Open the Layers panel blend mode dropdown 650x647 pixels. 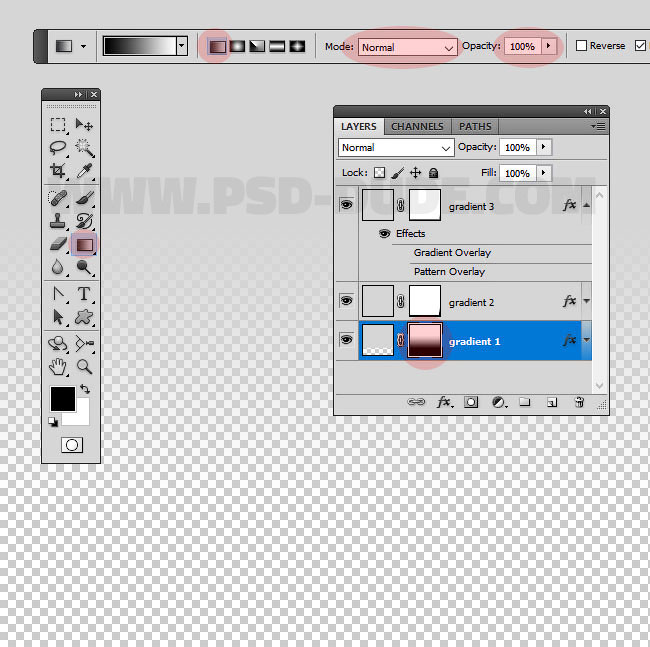396,148
